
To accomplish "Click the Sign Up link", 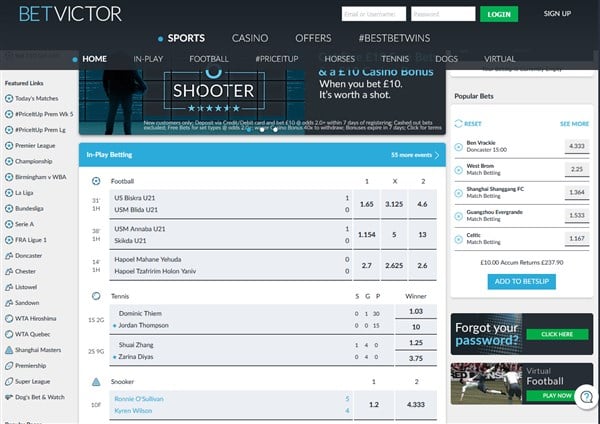I will point(557,14).
